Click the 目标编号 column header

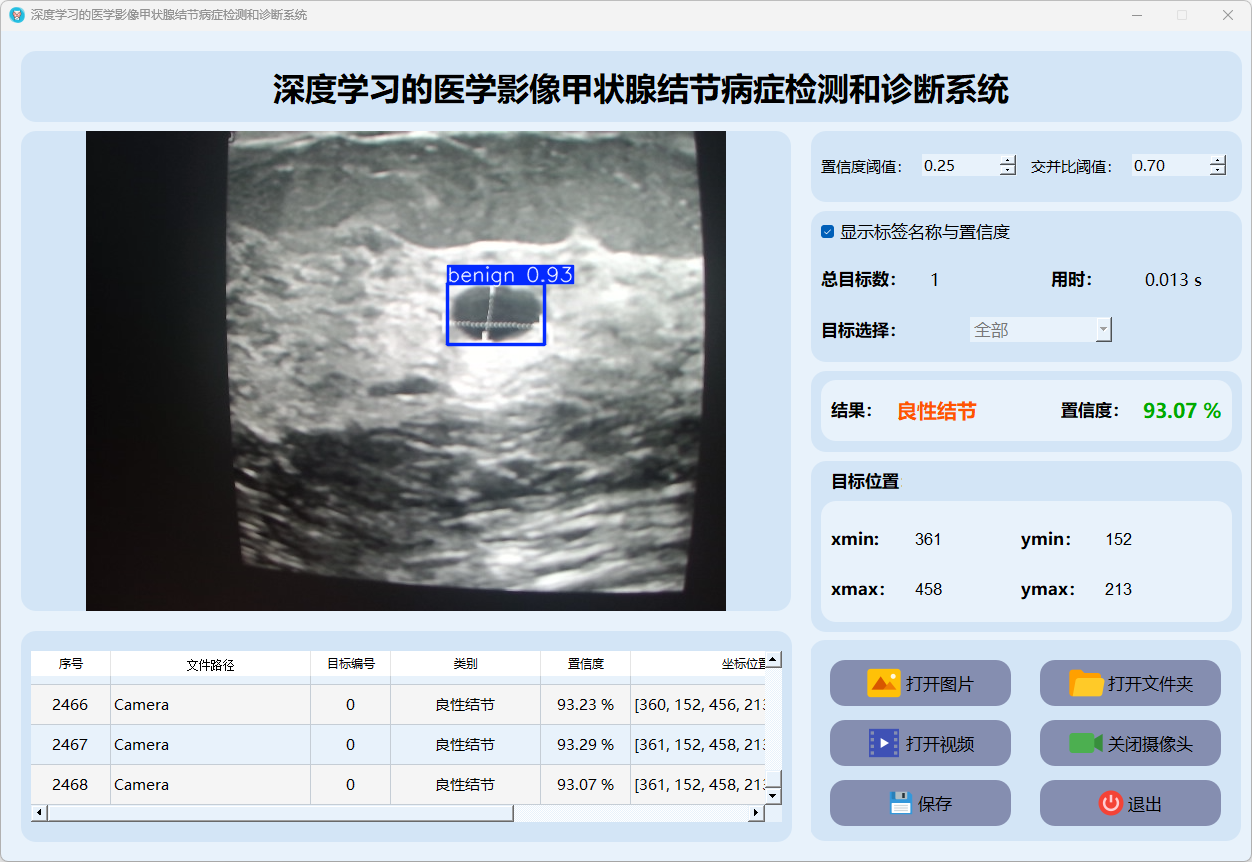(350, 664)
